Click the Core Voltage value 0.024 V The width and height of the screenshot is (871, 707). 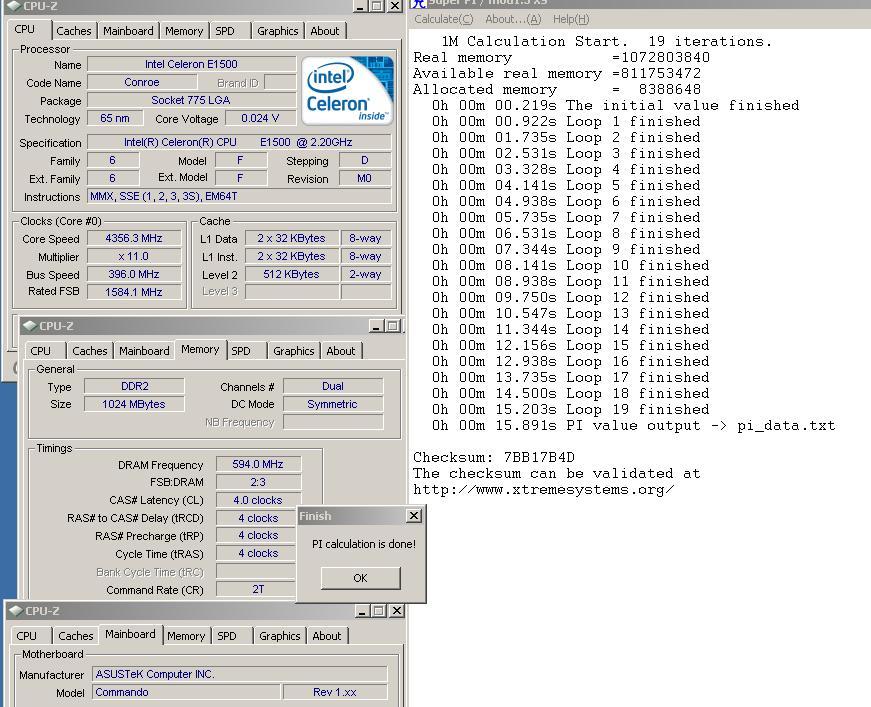coord(260,118)
